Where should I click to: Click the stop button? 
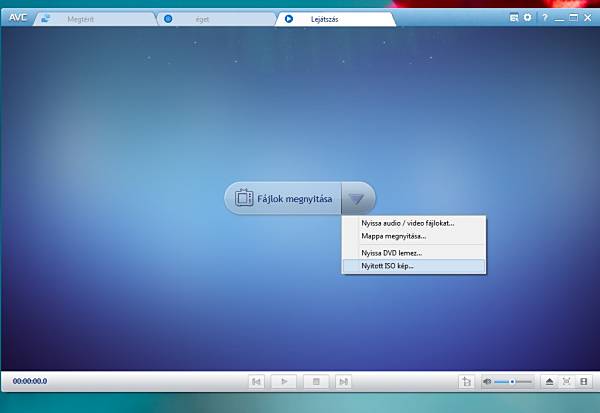point(316,382)
